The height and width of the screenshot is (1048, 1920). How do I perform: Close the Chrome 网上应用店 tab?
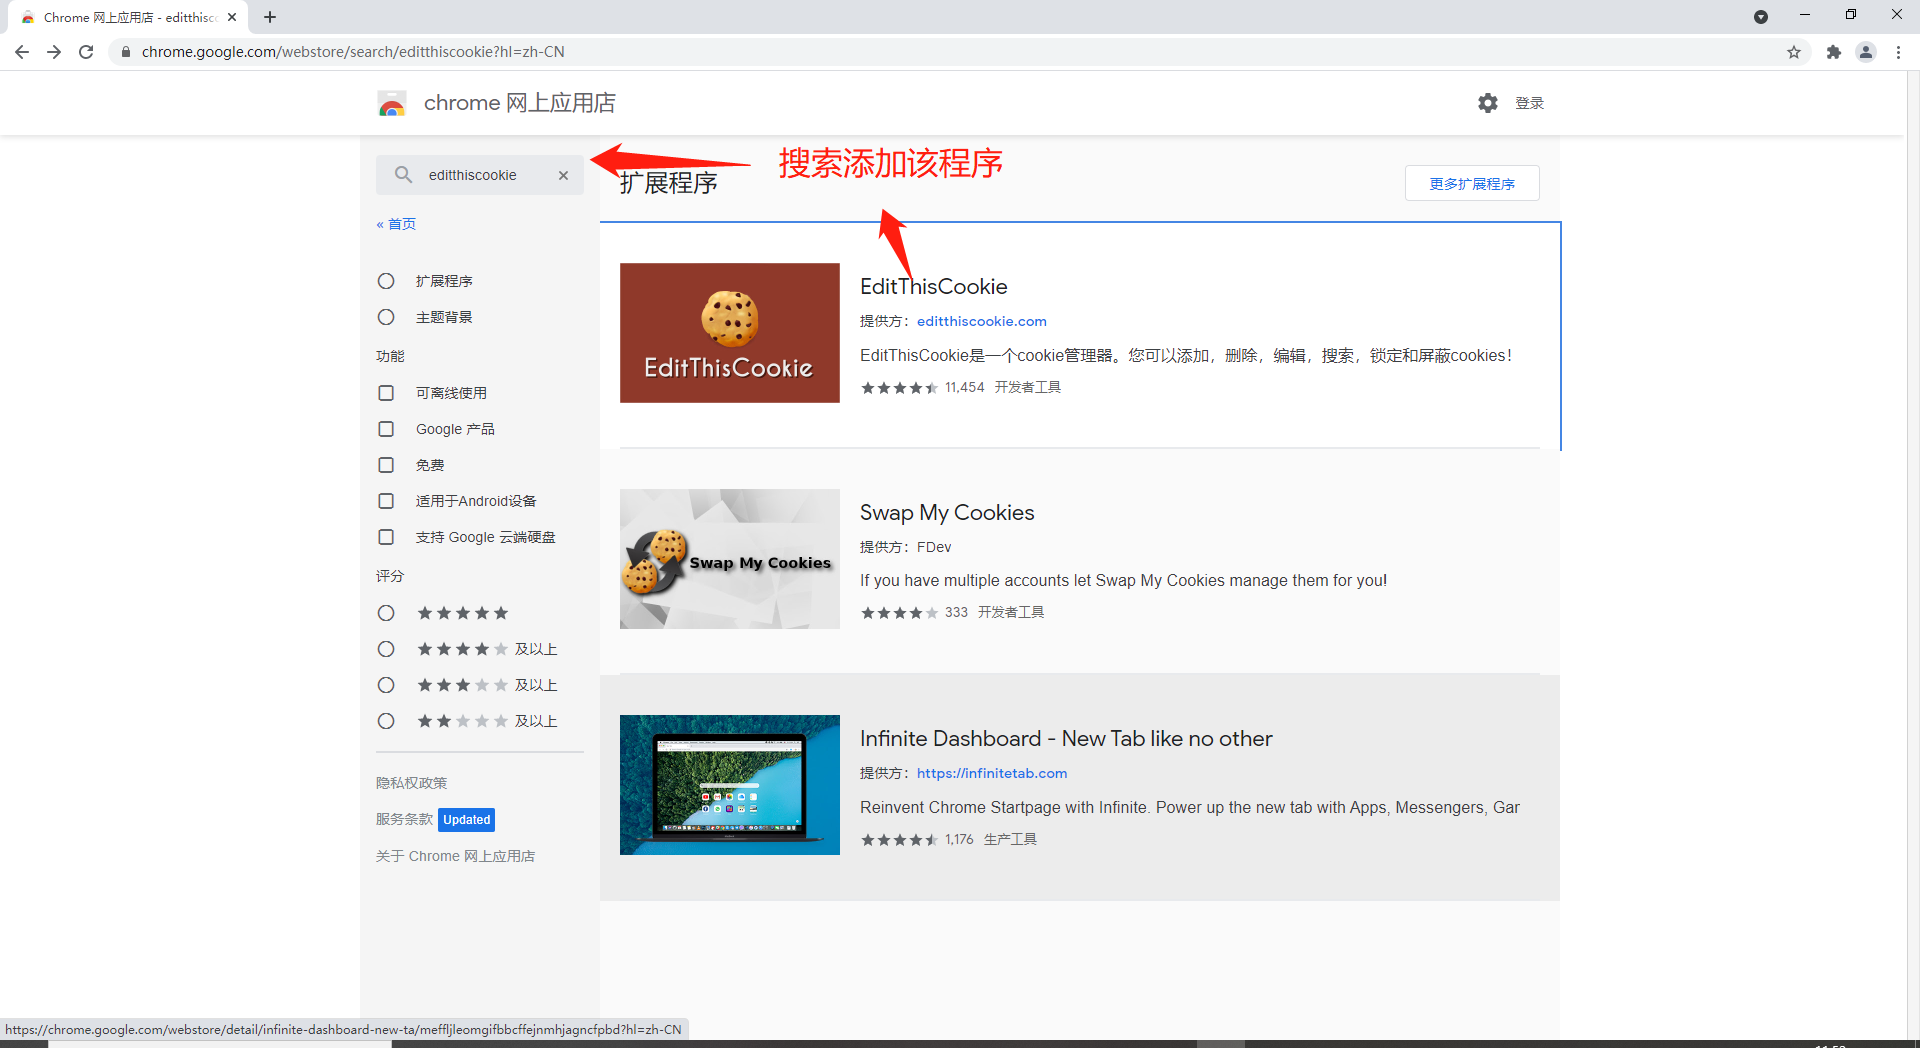coord(232,17)
